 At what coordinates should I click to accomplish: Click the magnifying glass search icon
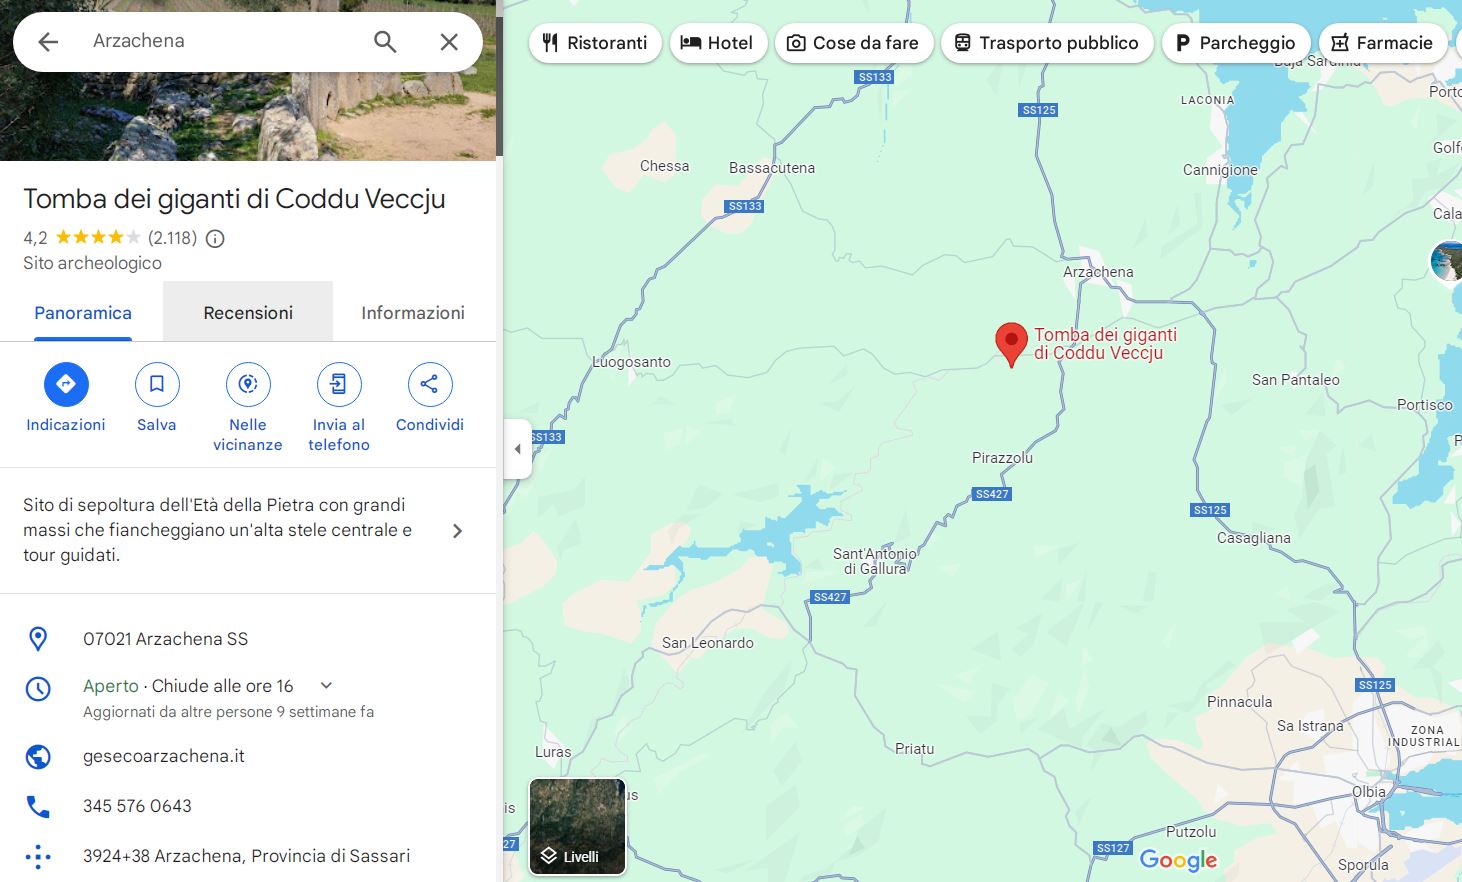click(x=385, y=42)
